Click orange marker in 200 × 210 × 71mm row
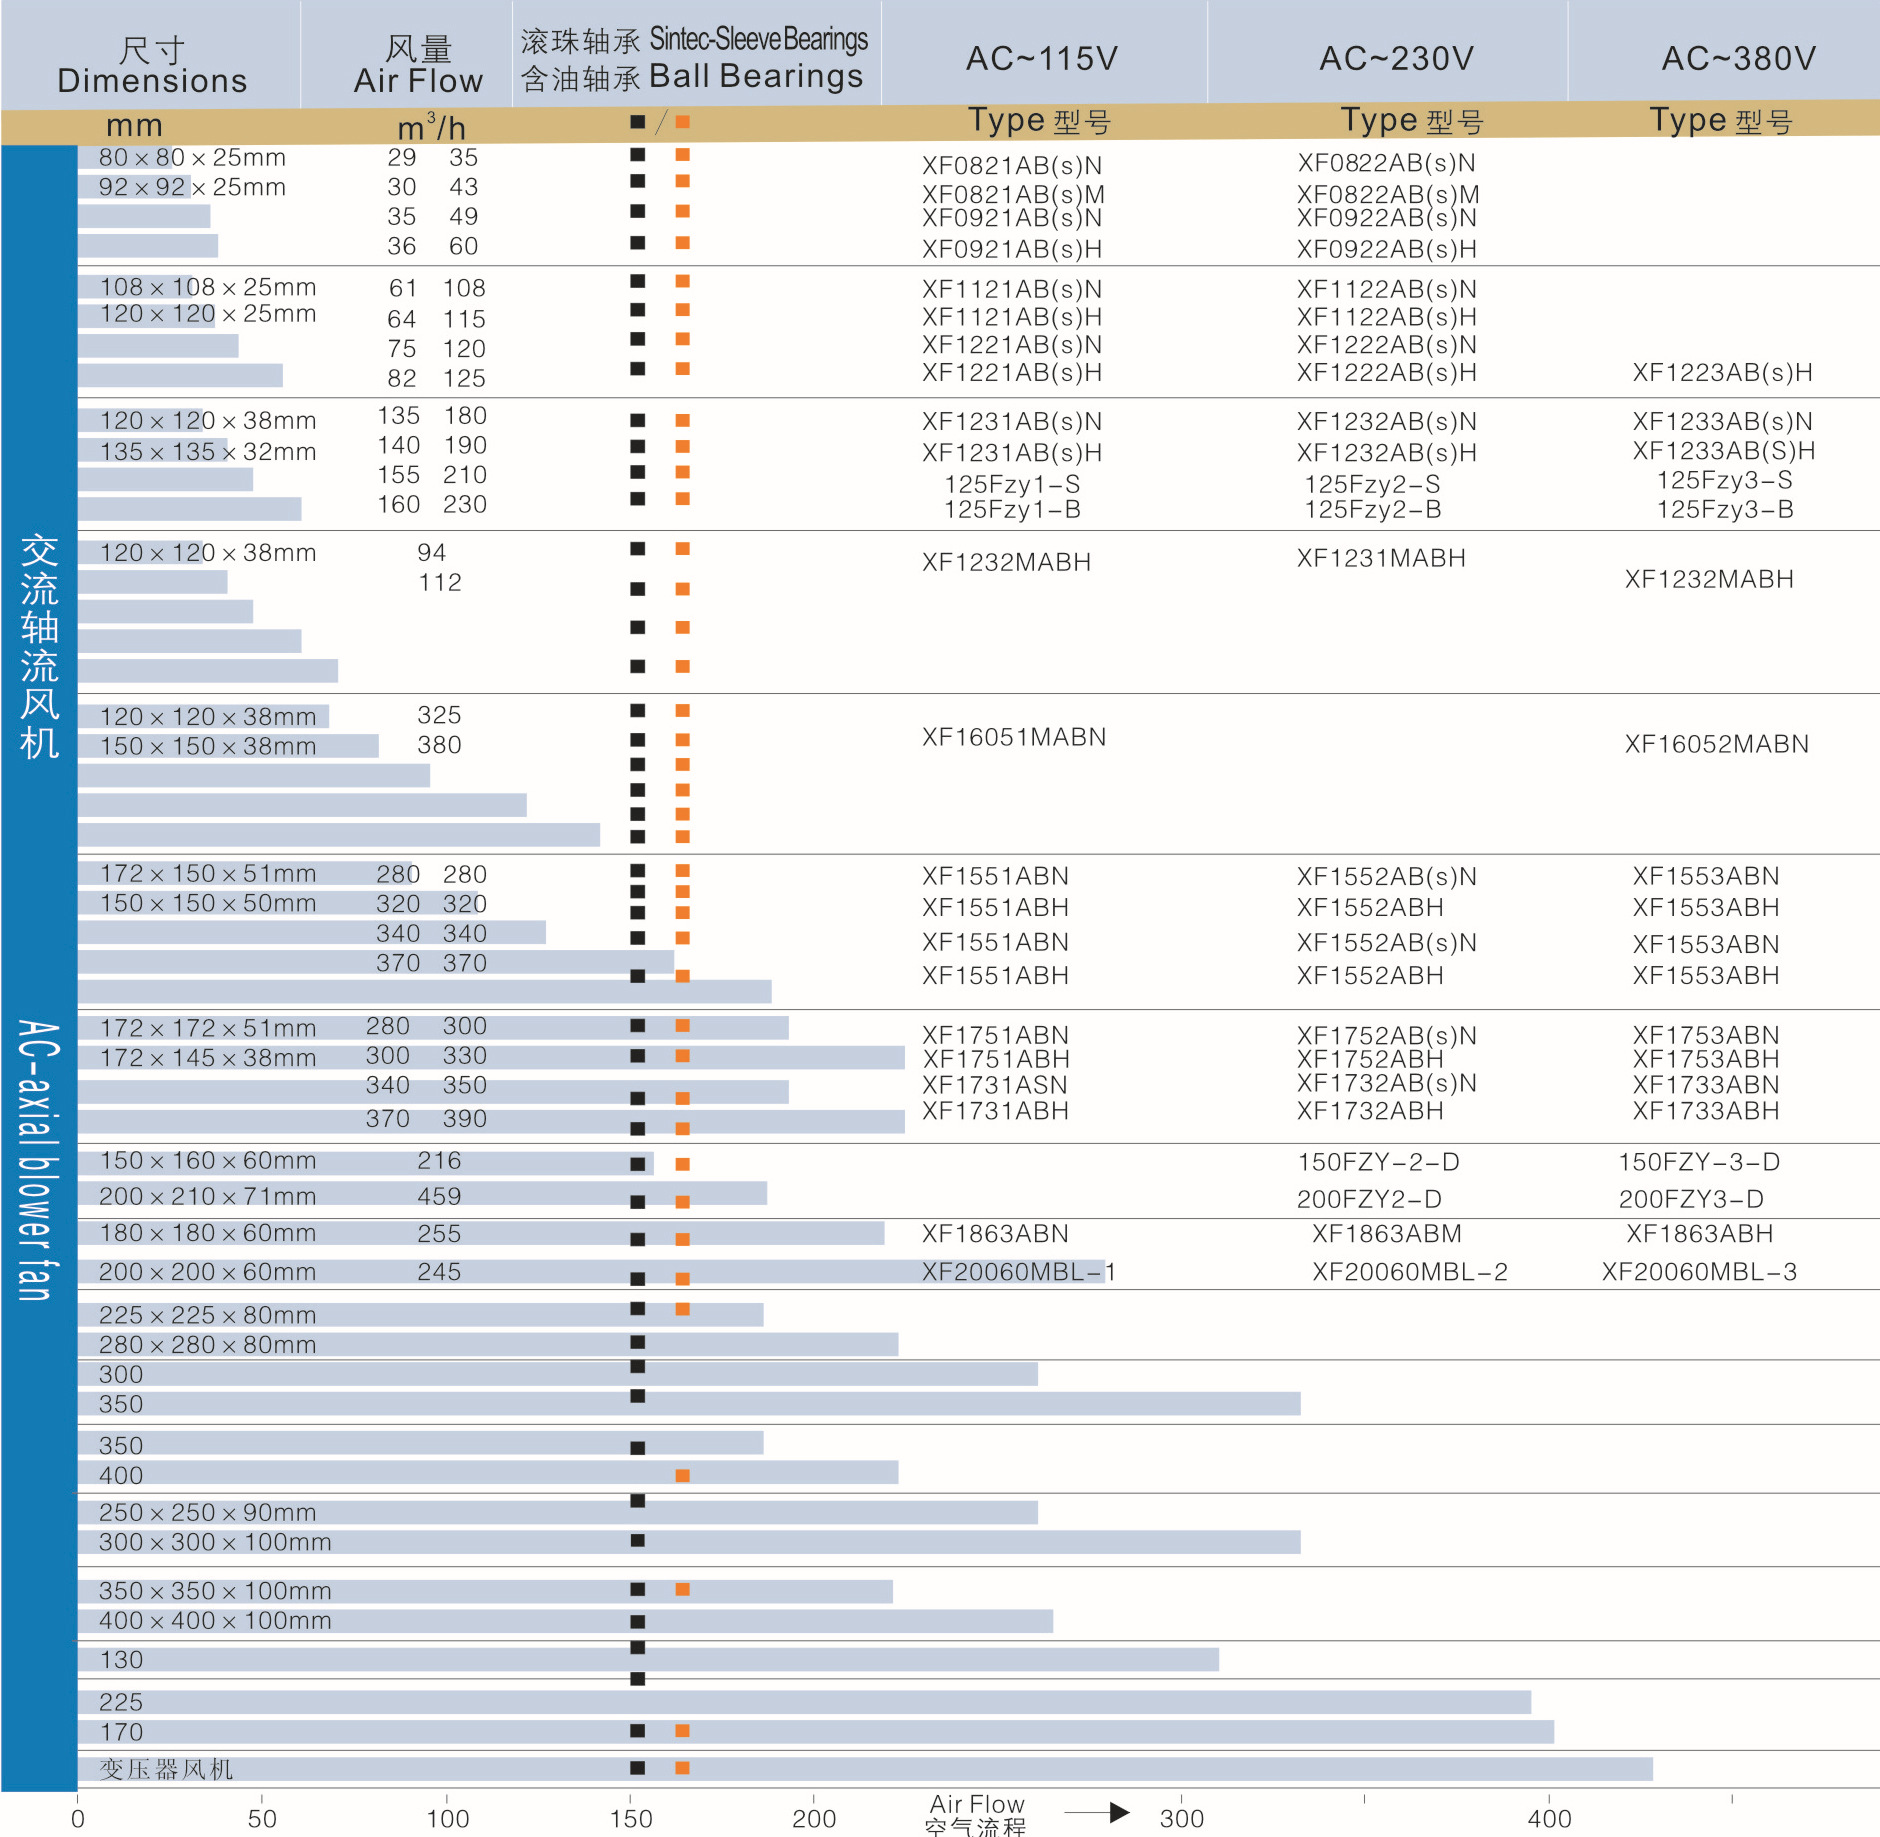1880x1837 pixels. tap(682, 1201)
